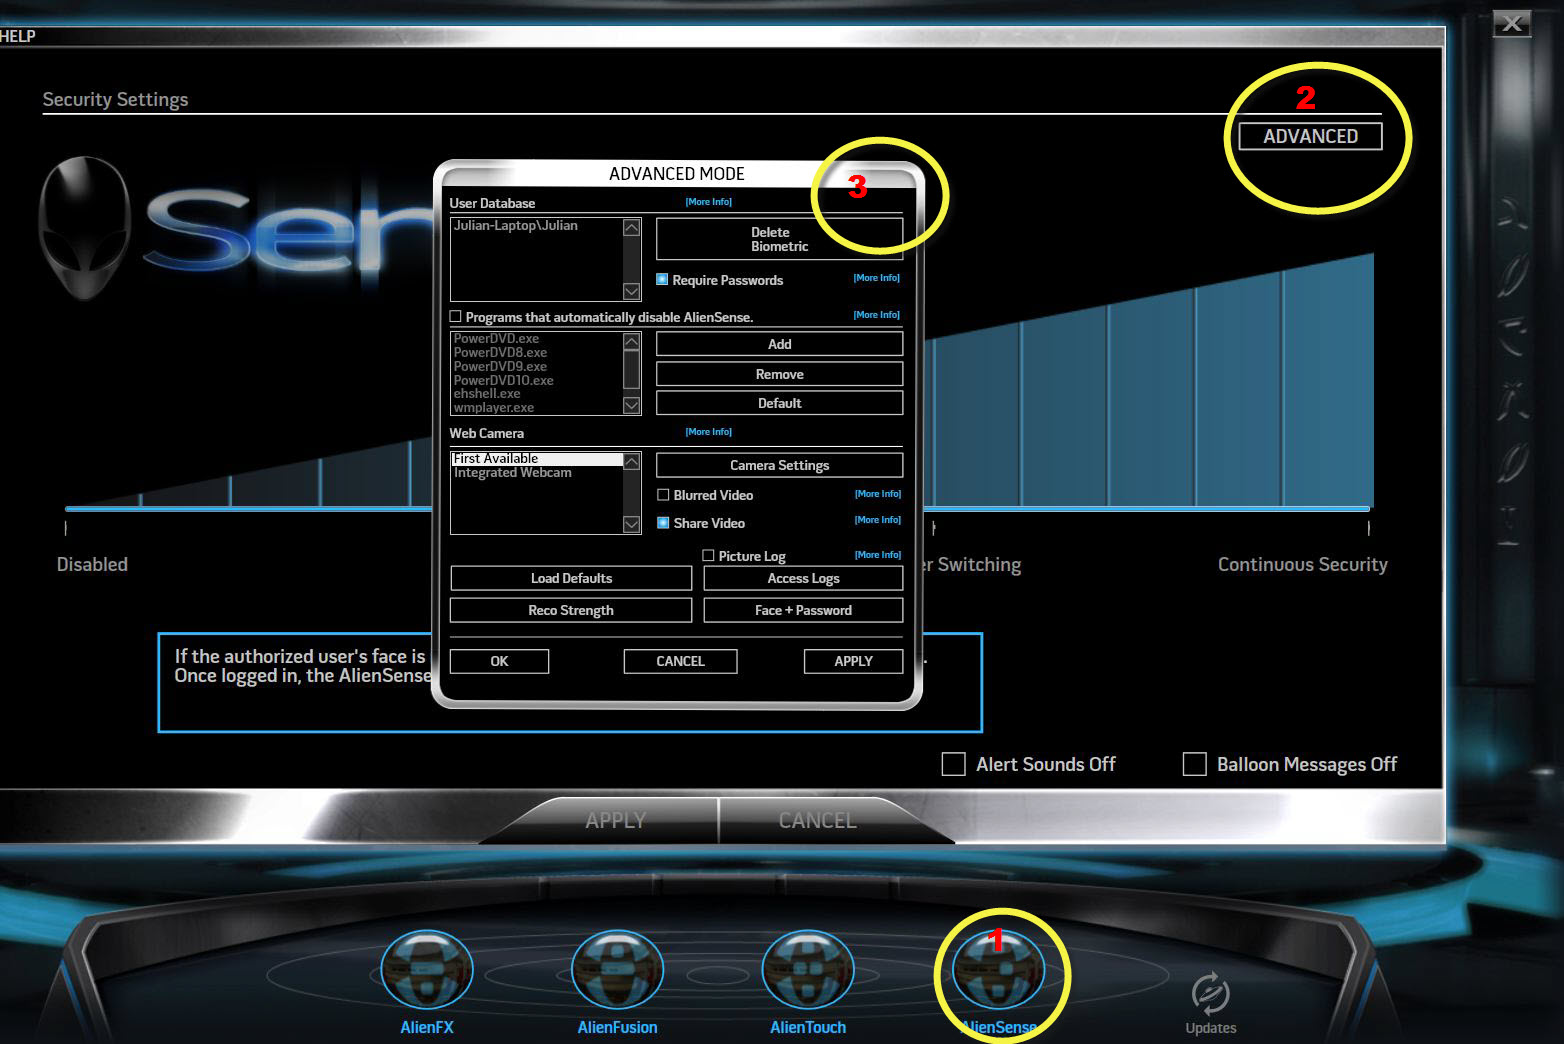
Task: Open More Info link for User Database
Action: point(708,202)
